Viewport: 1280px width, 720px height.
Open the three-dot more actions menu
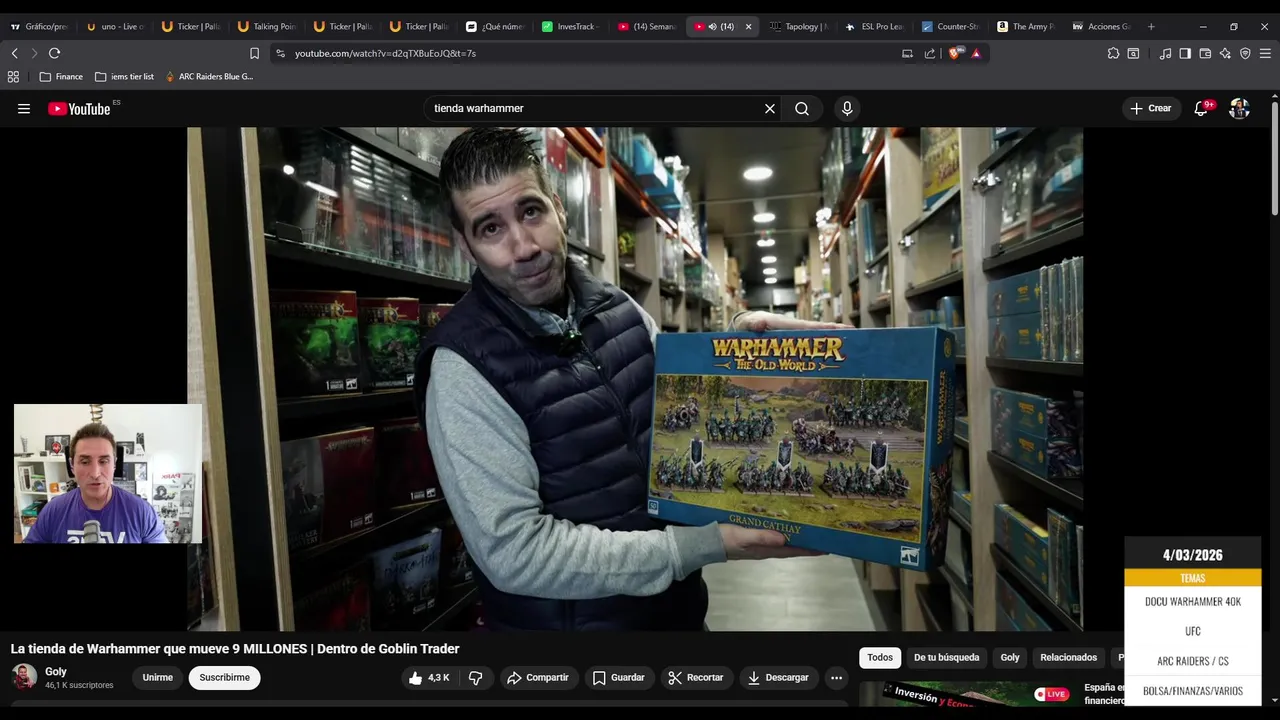837,678
